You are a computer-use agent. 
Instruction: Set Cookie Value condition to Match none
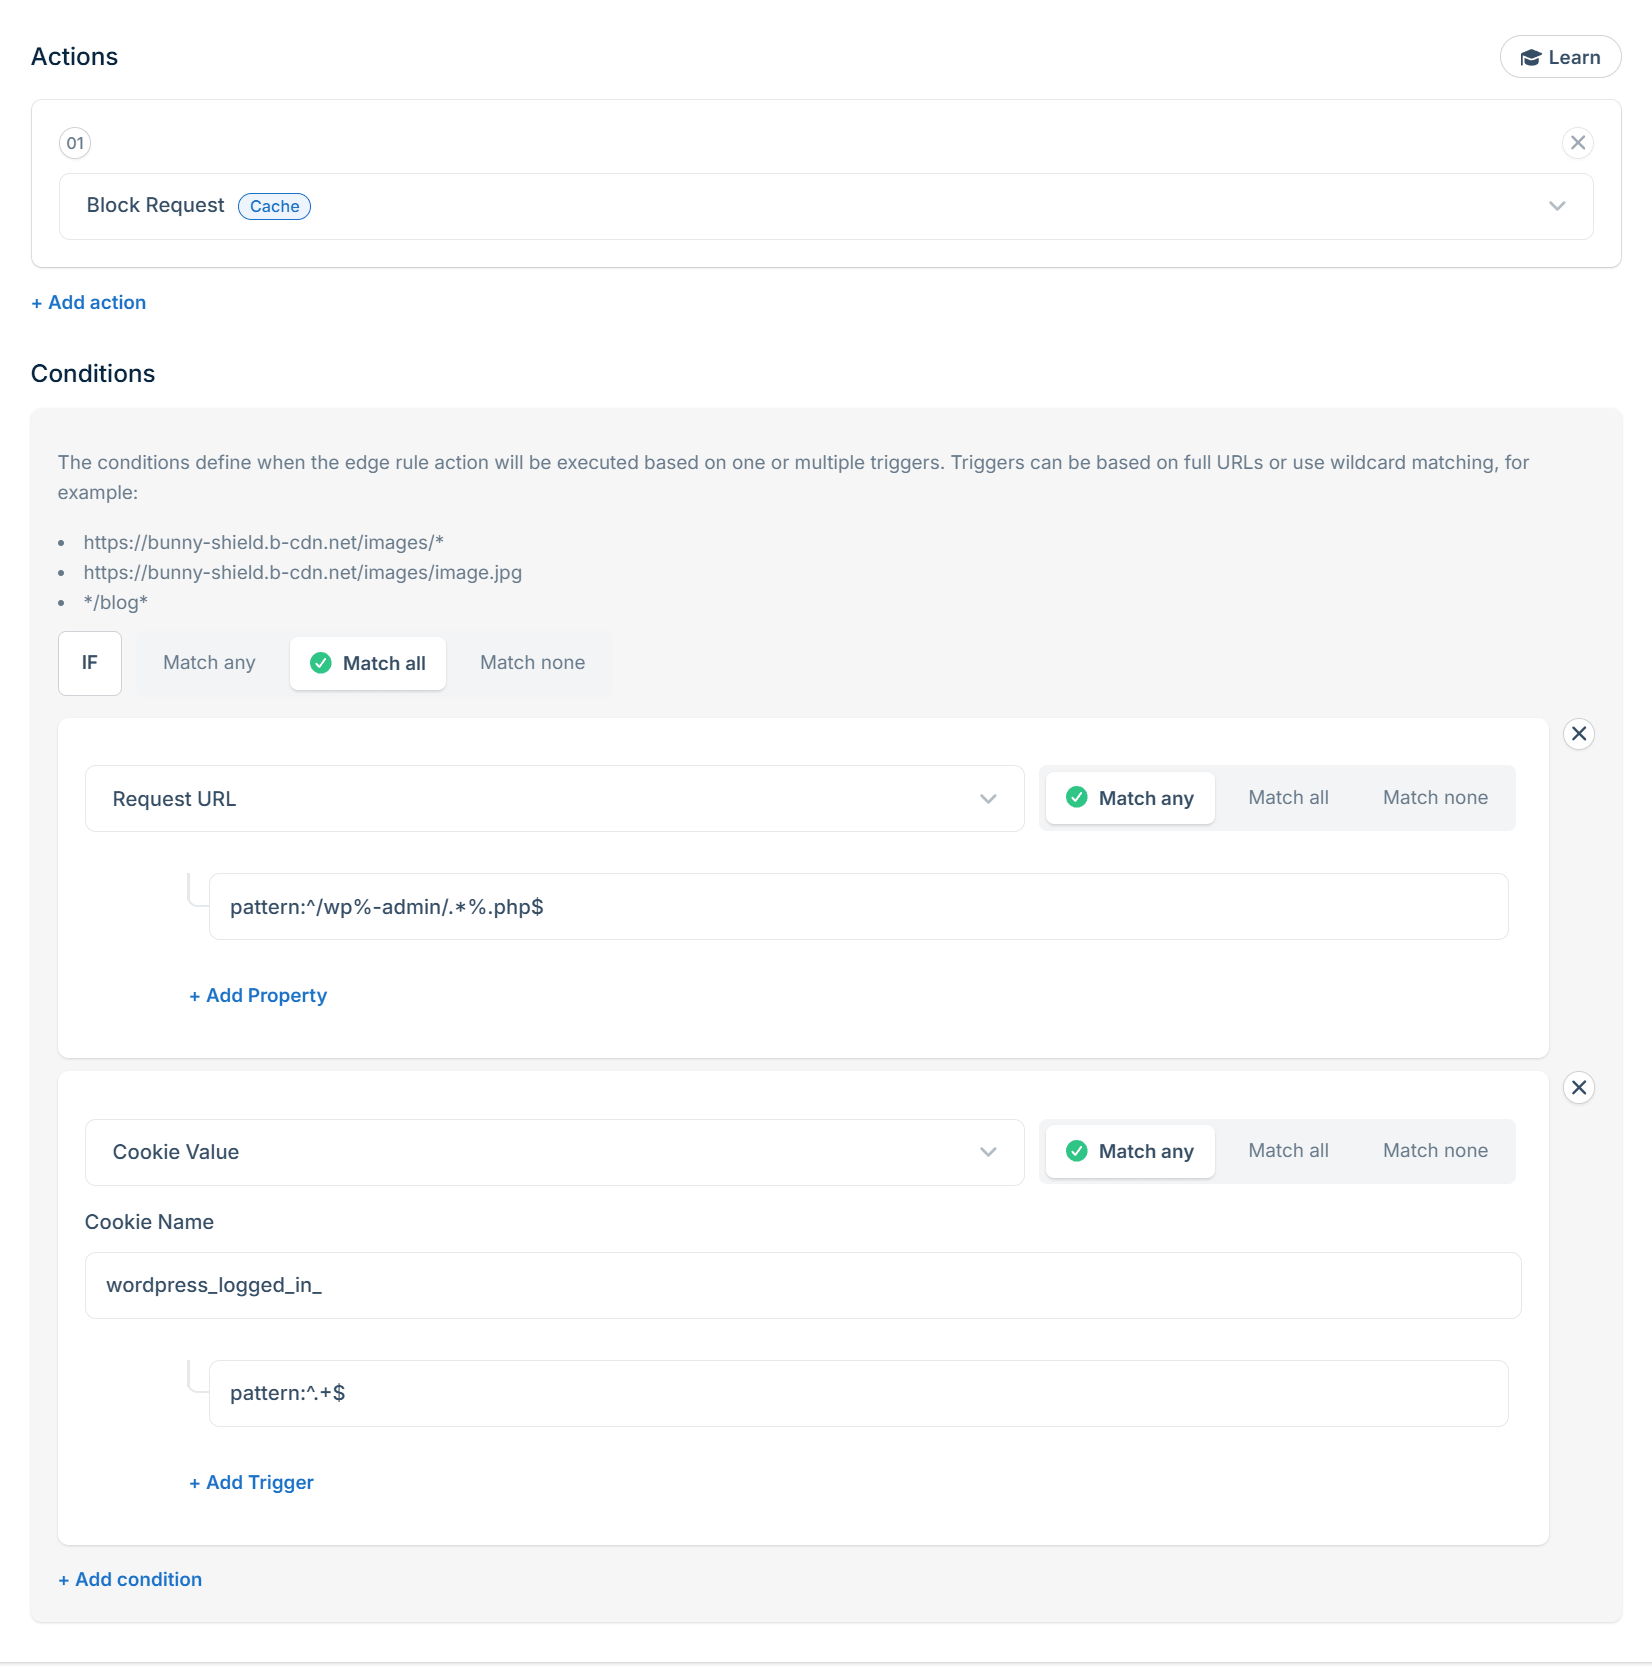pos(1434,1151)
